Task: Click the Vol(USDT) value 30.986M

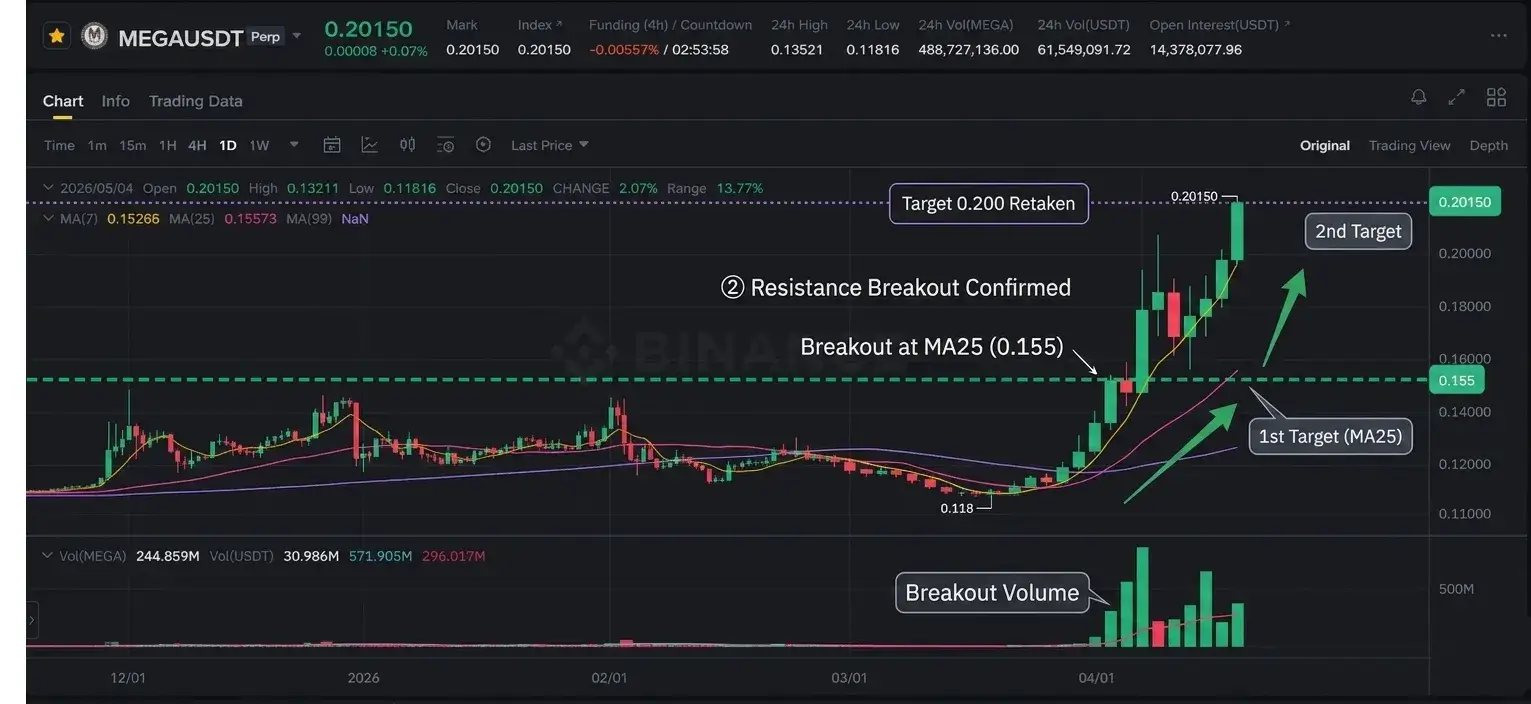Action: pos(309,556)
